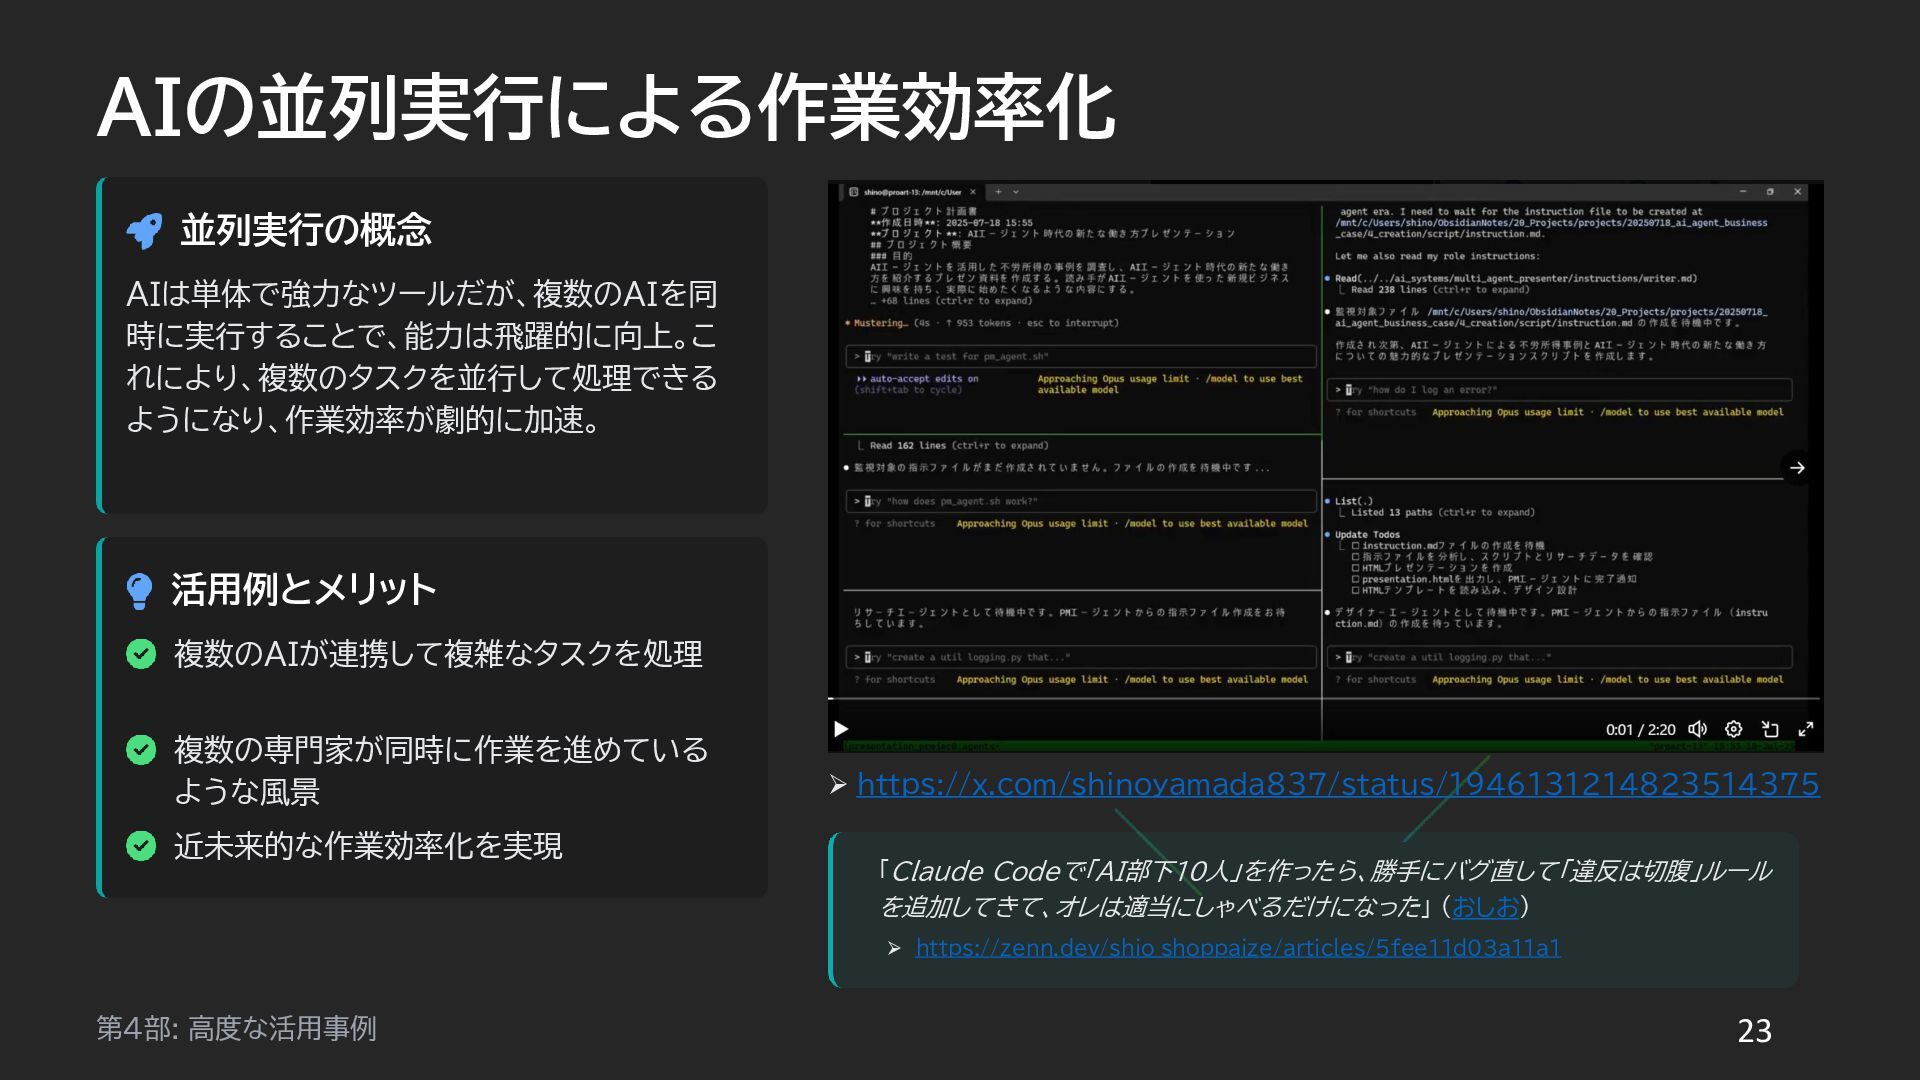Image resolution: width=1920 pixels, height=1080 pixels.
Task: Open video settings gear
Action: [1734, 729]
